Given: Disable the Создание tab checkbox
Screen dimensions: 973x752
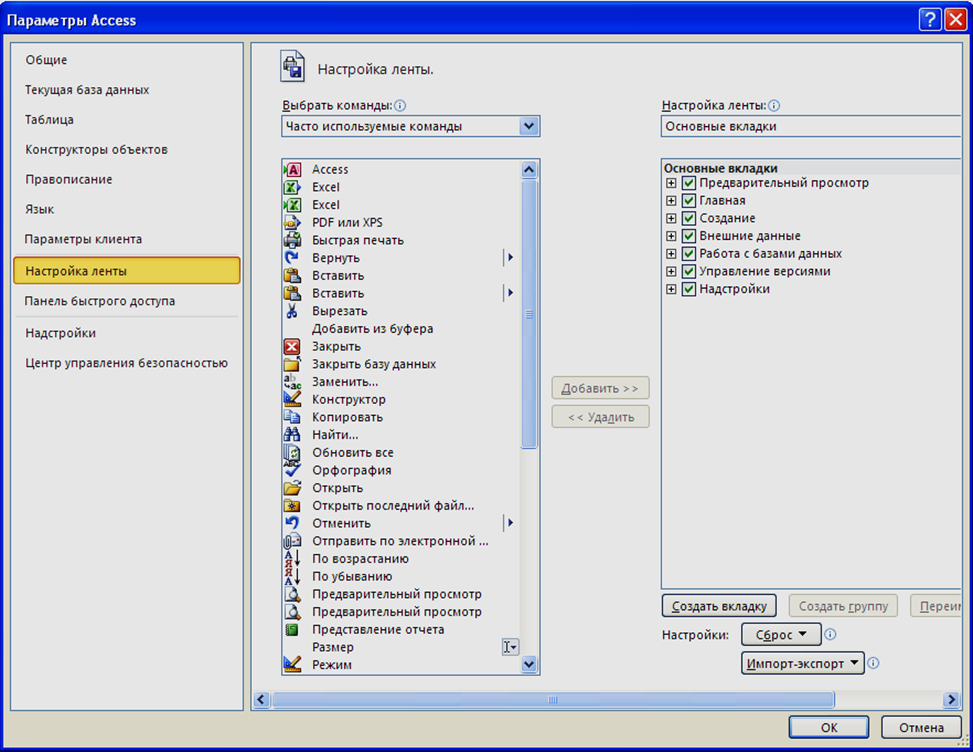Looking at the screenshot, I should [689, 218].
